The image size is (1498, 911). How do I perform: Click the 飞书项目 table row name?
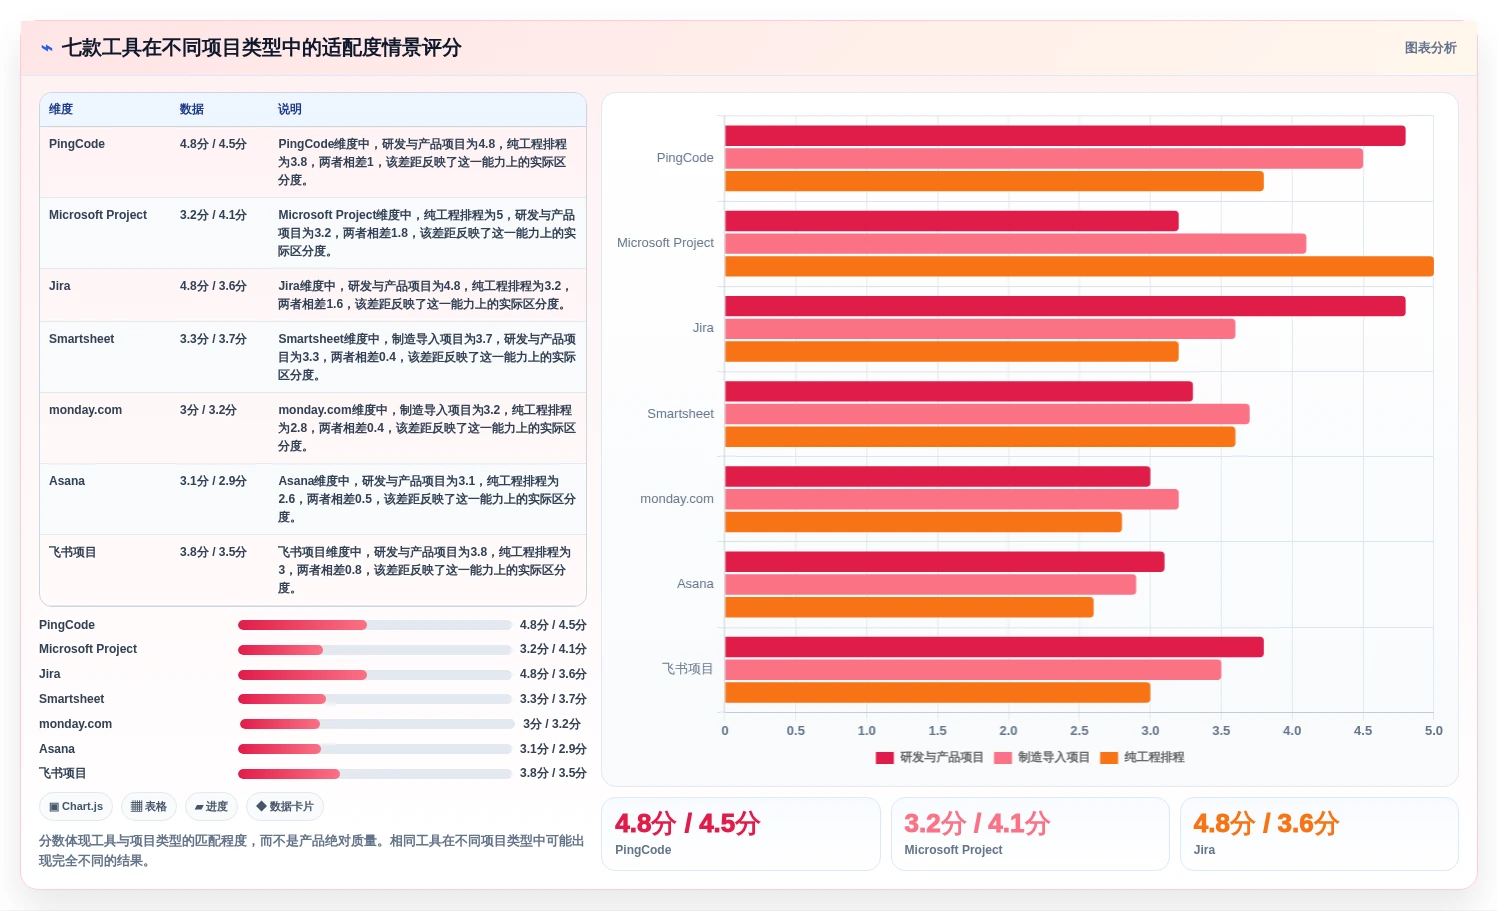pyautogui.click(x=73, y=552)
